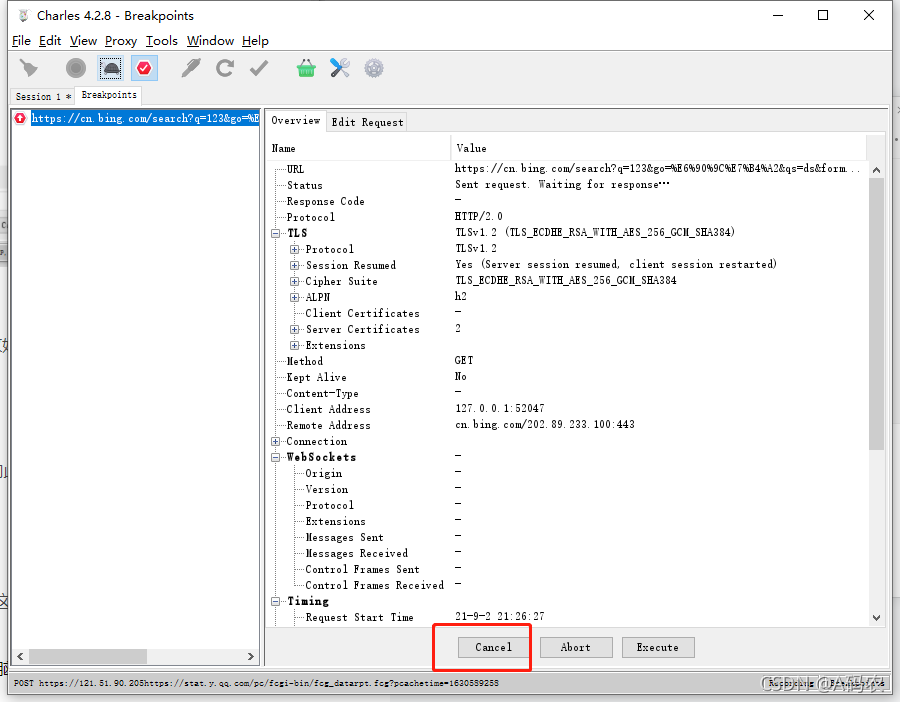Click the Charles app icon in title bar
The width and height of the screenshot is (900, 702).
point(24,15)
